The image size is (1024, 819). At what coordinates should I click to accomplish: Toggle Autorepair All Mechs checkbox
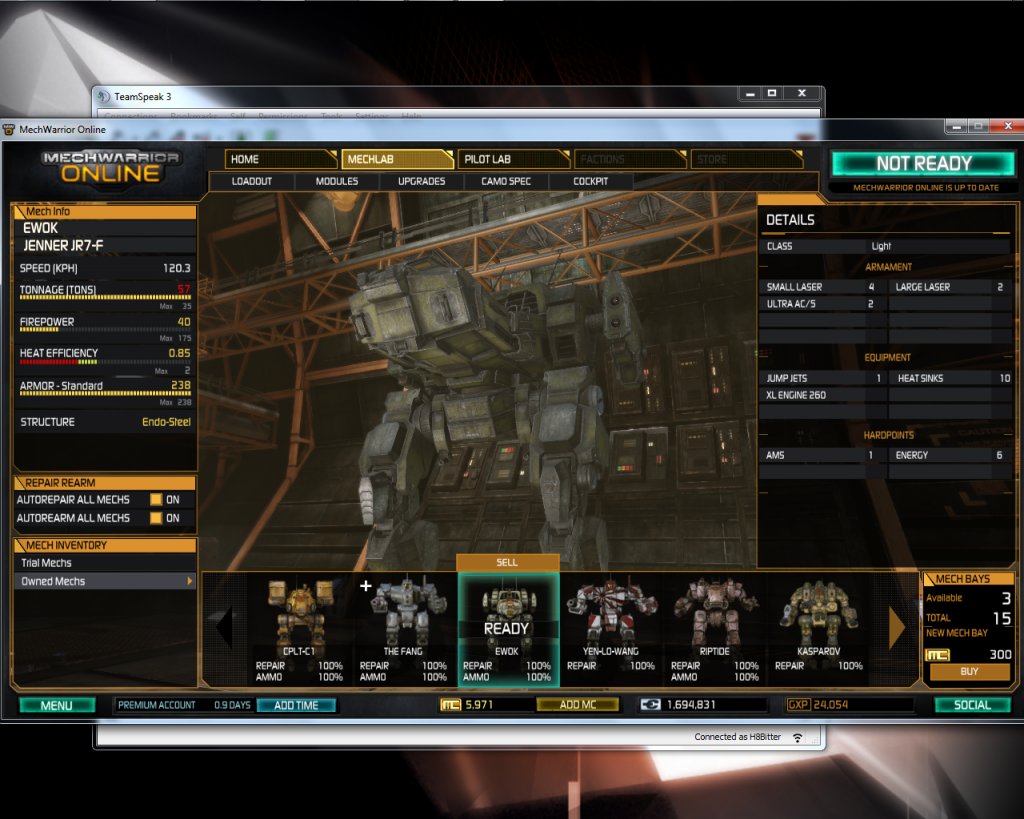click(x=156, y=500)
